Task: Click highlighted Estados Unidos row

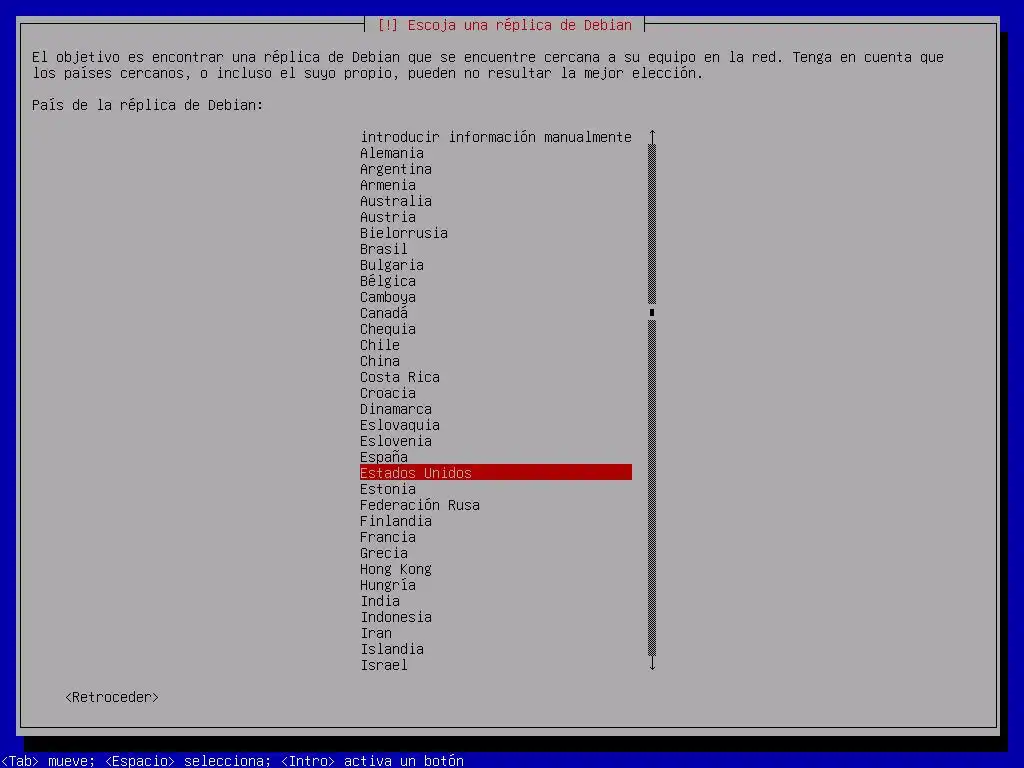Action: 496,472
